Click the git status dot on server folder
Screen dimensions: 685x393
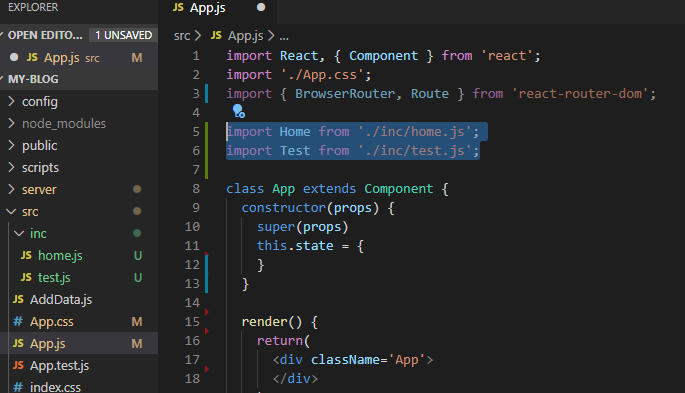coord(137,189)
